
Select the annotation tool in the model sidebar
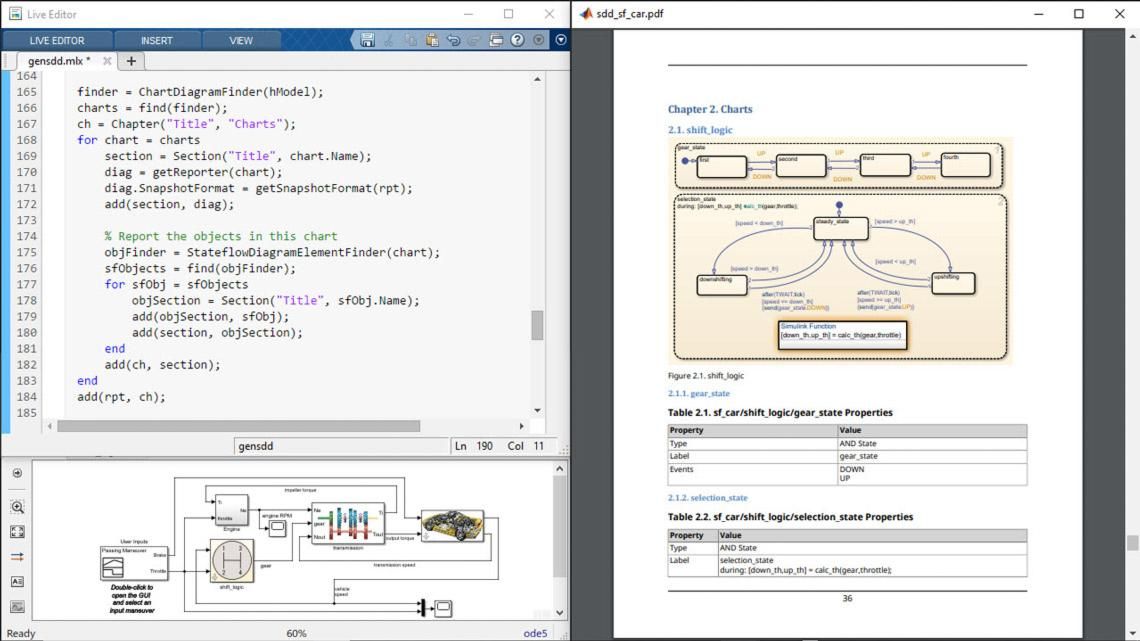tap(17, 580)
